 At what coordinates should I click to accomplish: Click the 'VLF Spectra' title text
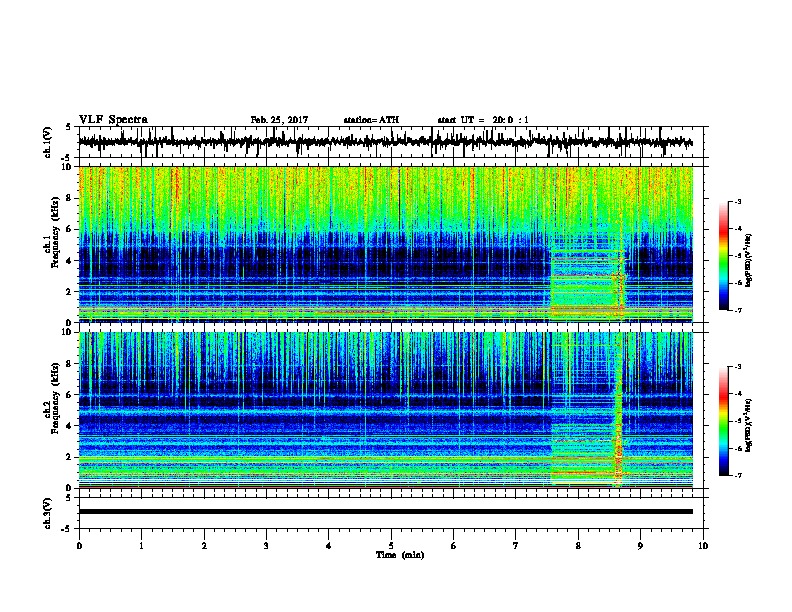pyautogui.click(x=113, y=120)
